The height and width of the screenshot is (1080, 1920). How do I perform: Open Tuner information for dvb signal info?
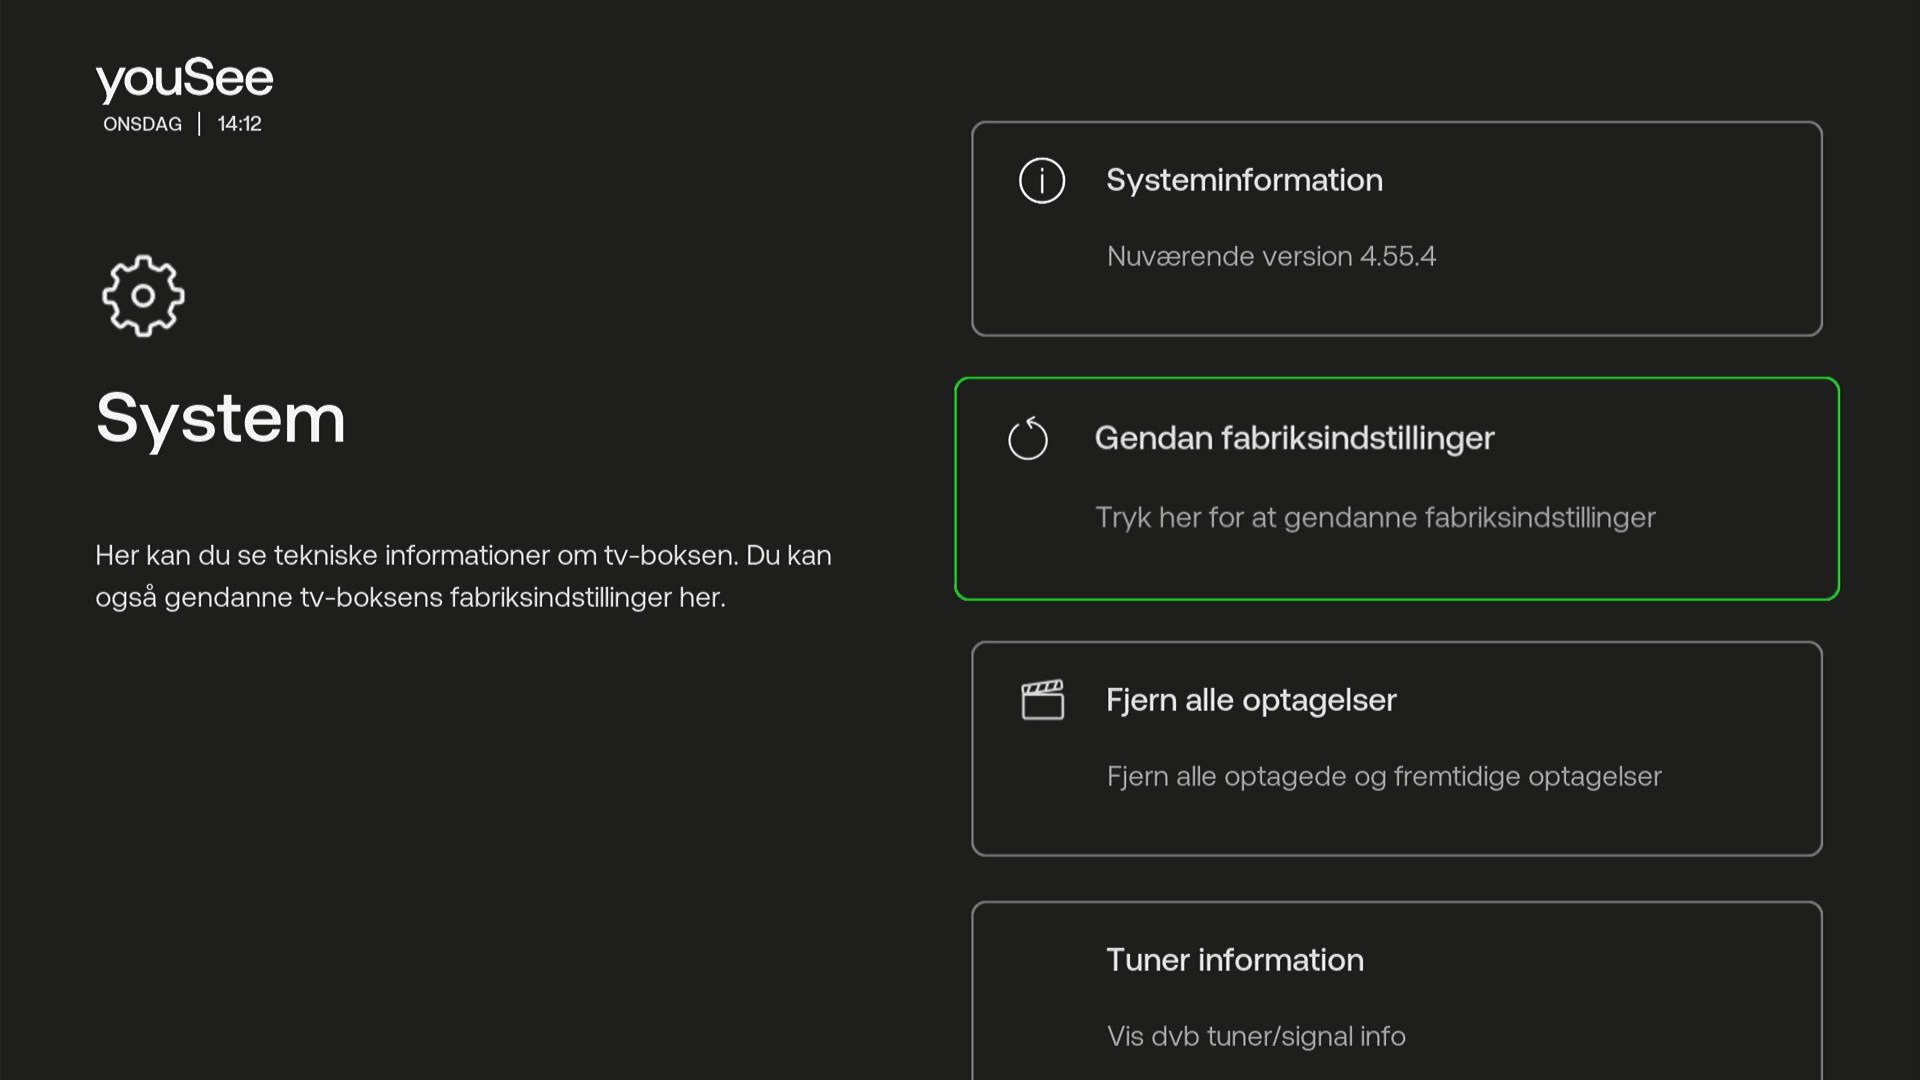pyautogui.click(x=1396, y=990)
